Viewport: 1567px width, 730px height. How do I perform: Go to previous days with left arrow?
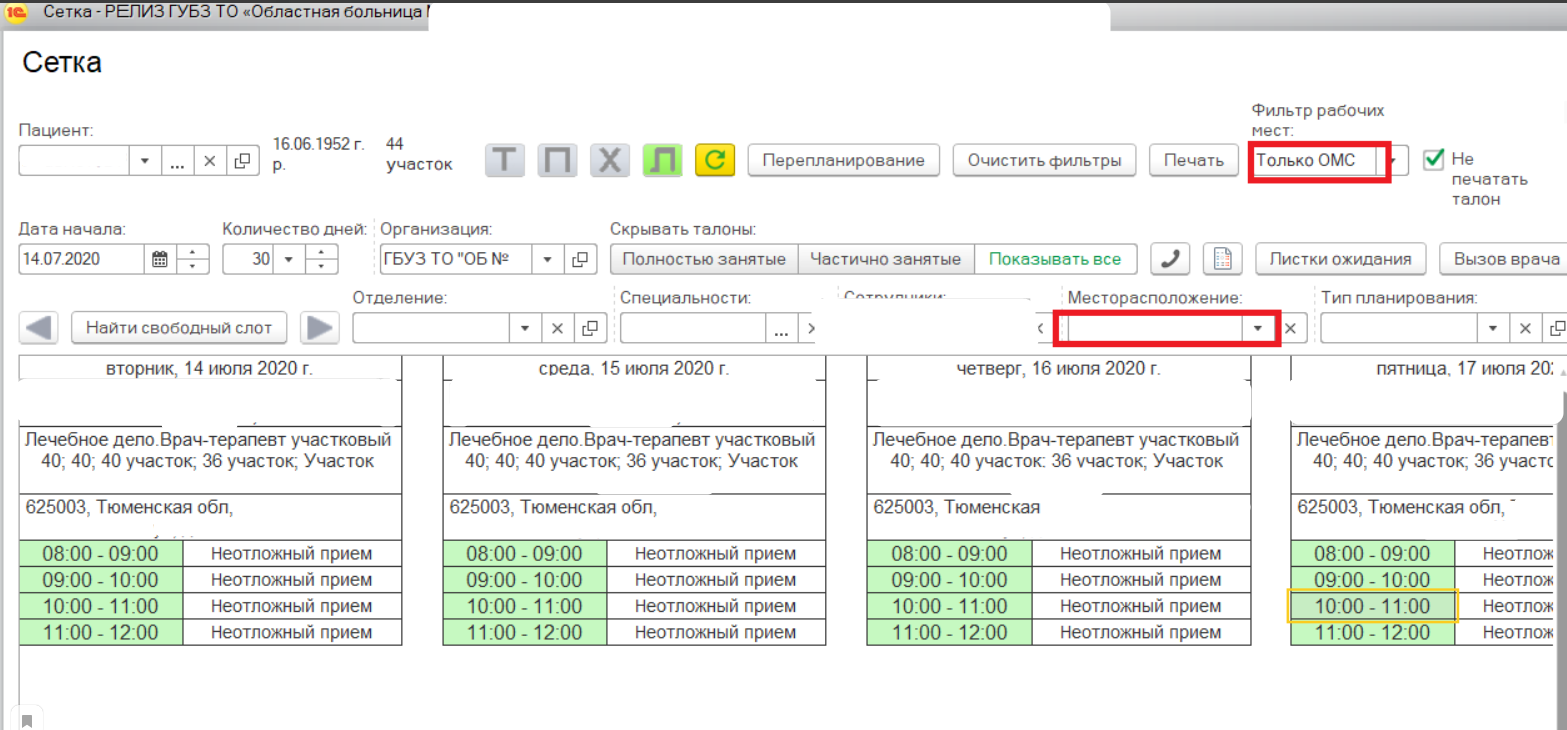(x=39, y=327)
